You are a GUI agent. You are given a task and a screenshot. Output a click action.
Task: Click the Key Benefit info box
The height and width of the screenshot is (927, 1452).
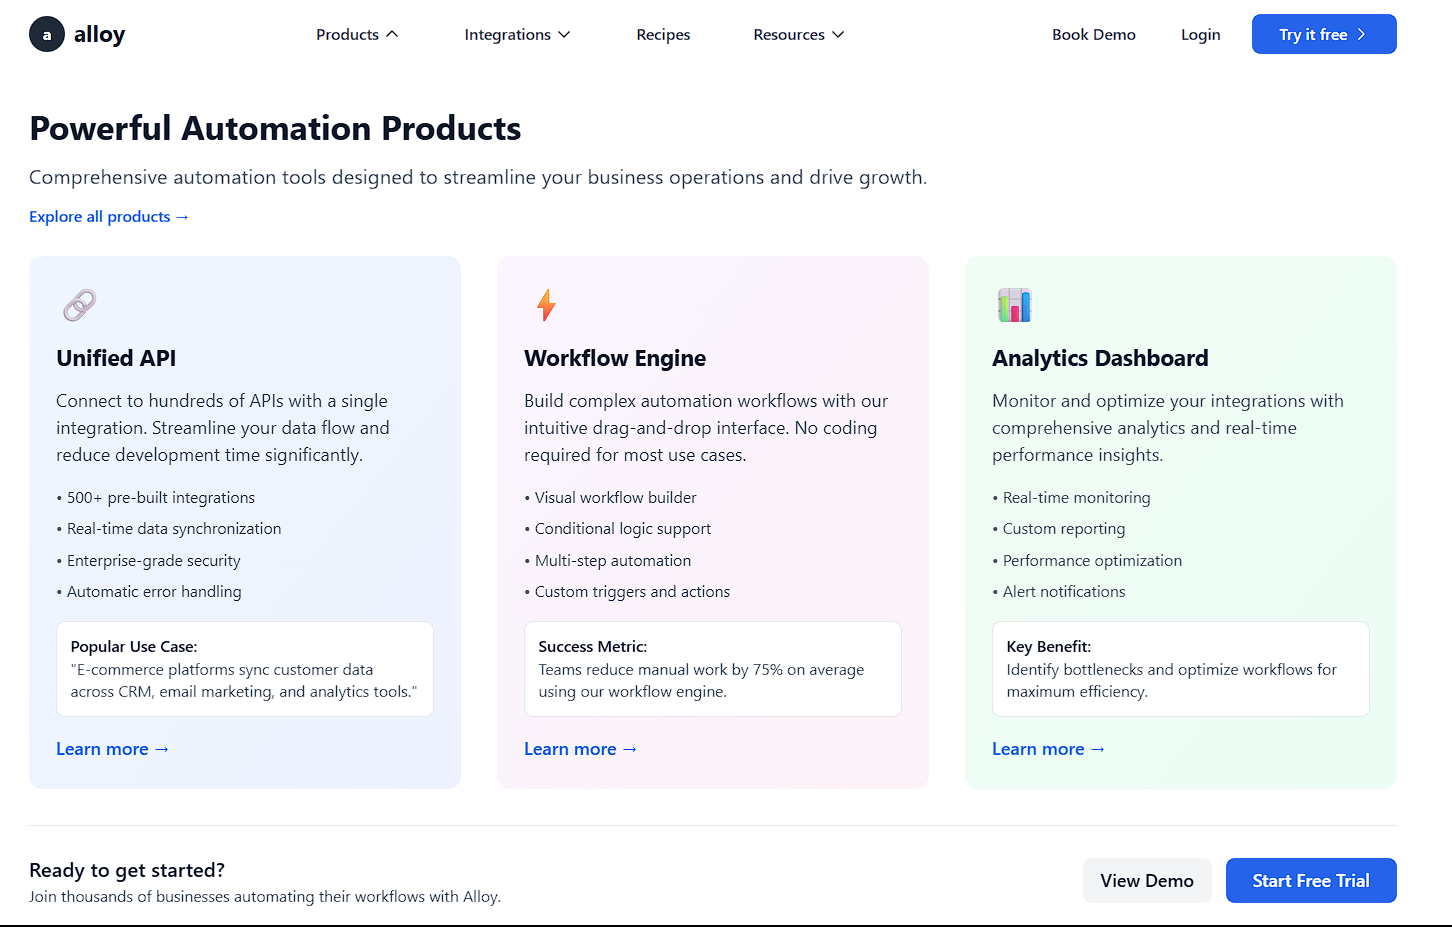1180,669
